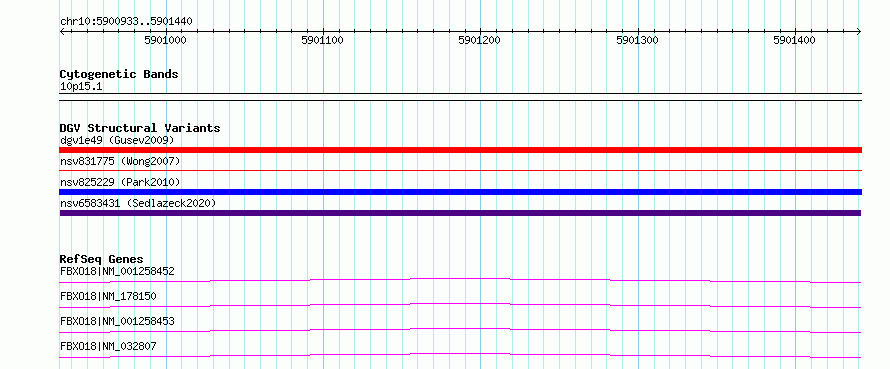Viewport: 890px width, 369px height.
Task: Click the blue nsv825229 variant bar
Action: coord(460,192)
